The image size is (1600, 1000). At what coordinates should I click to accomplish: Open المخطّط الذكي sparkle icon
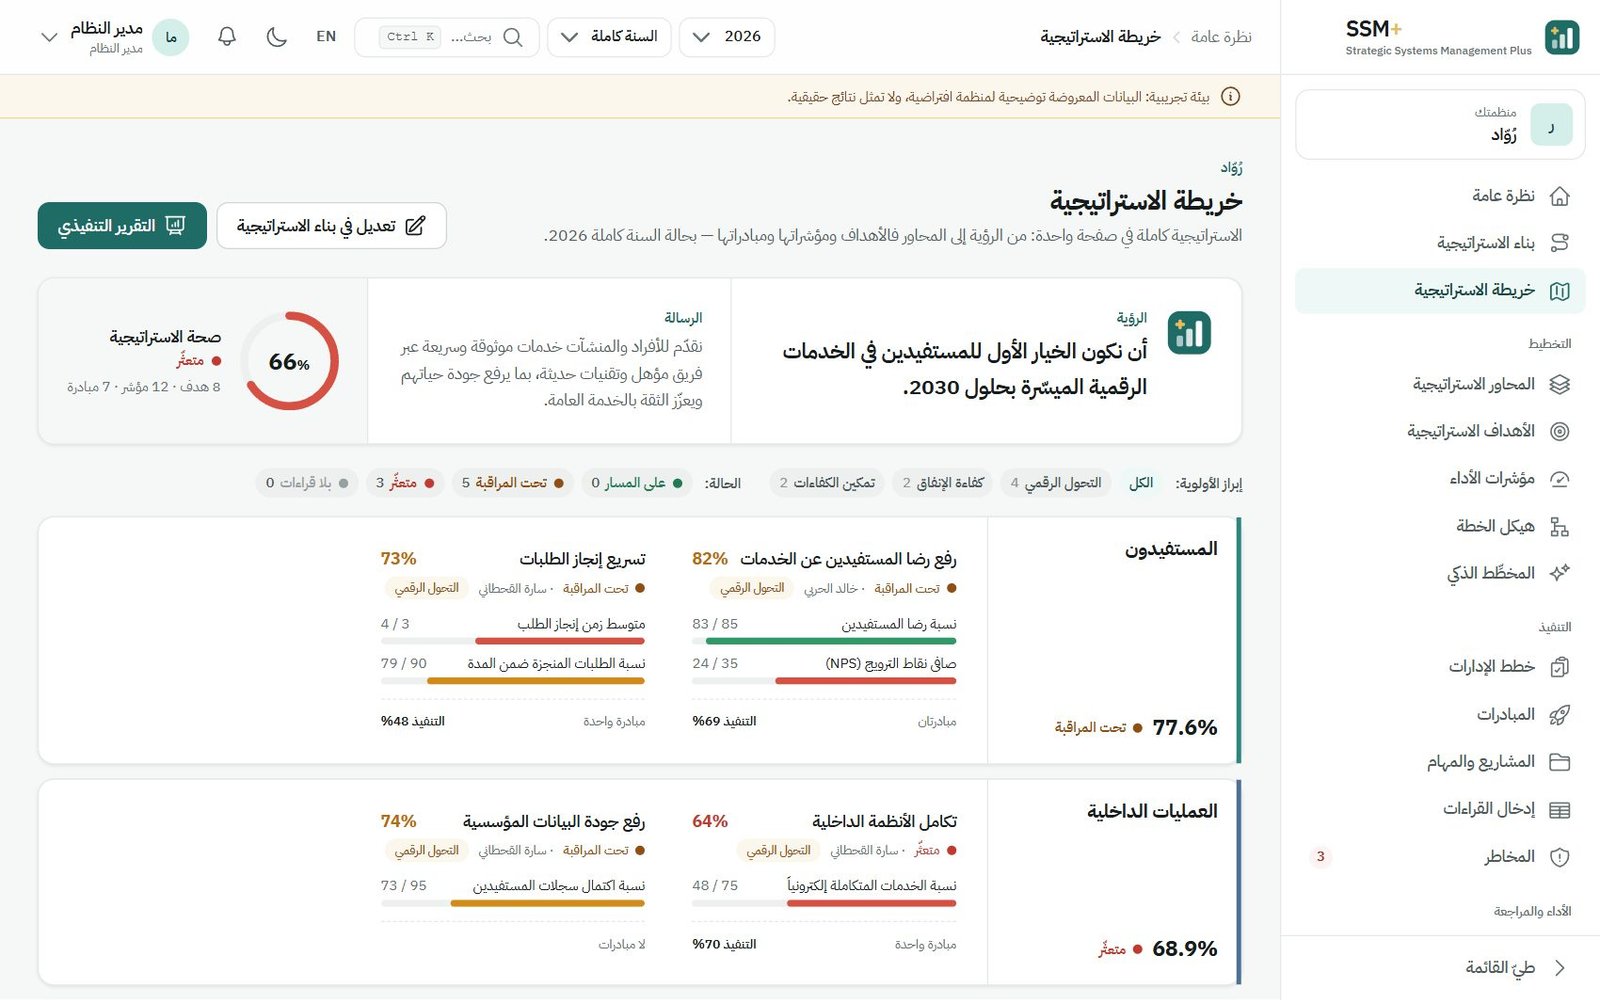[x=1559, y=573]
